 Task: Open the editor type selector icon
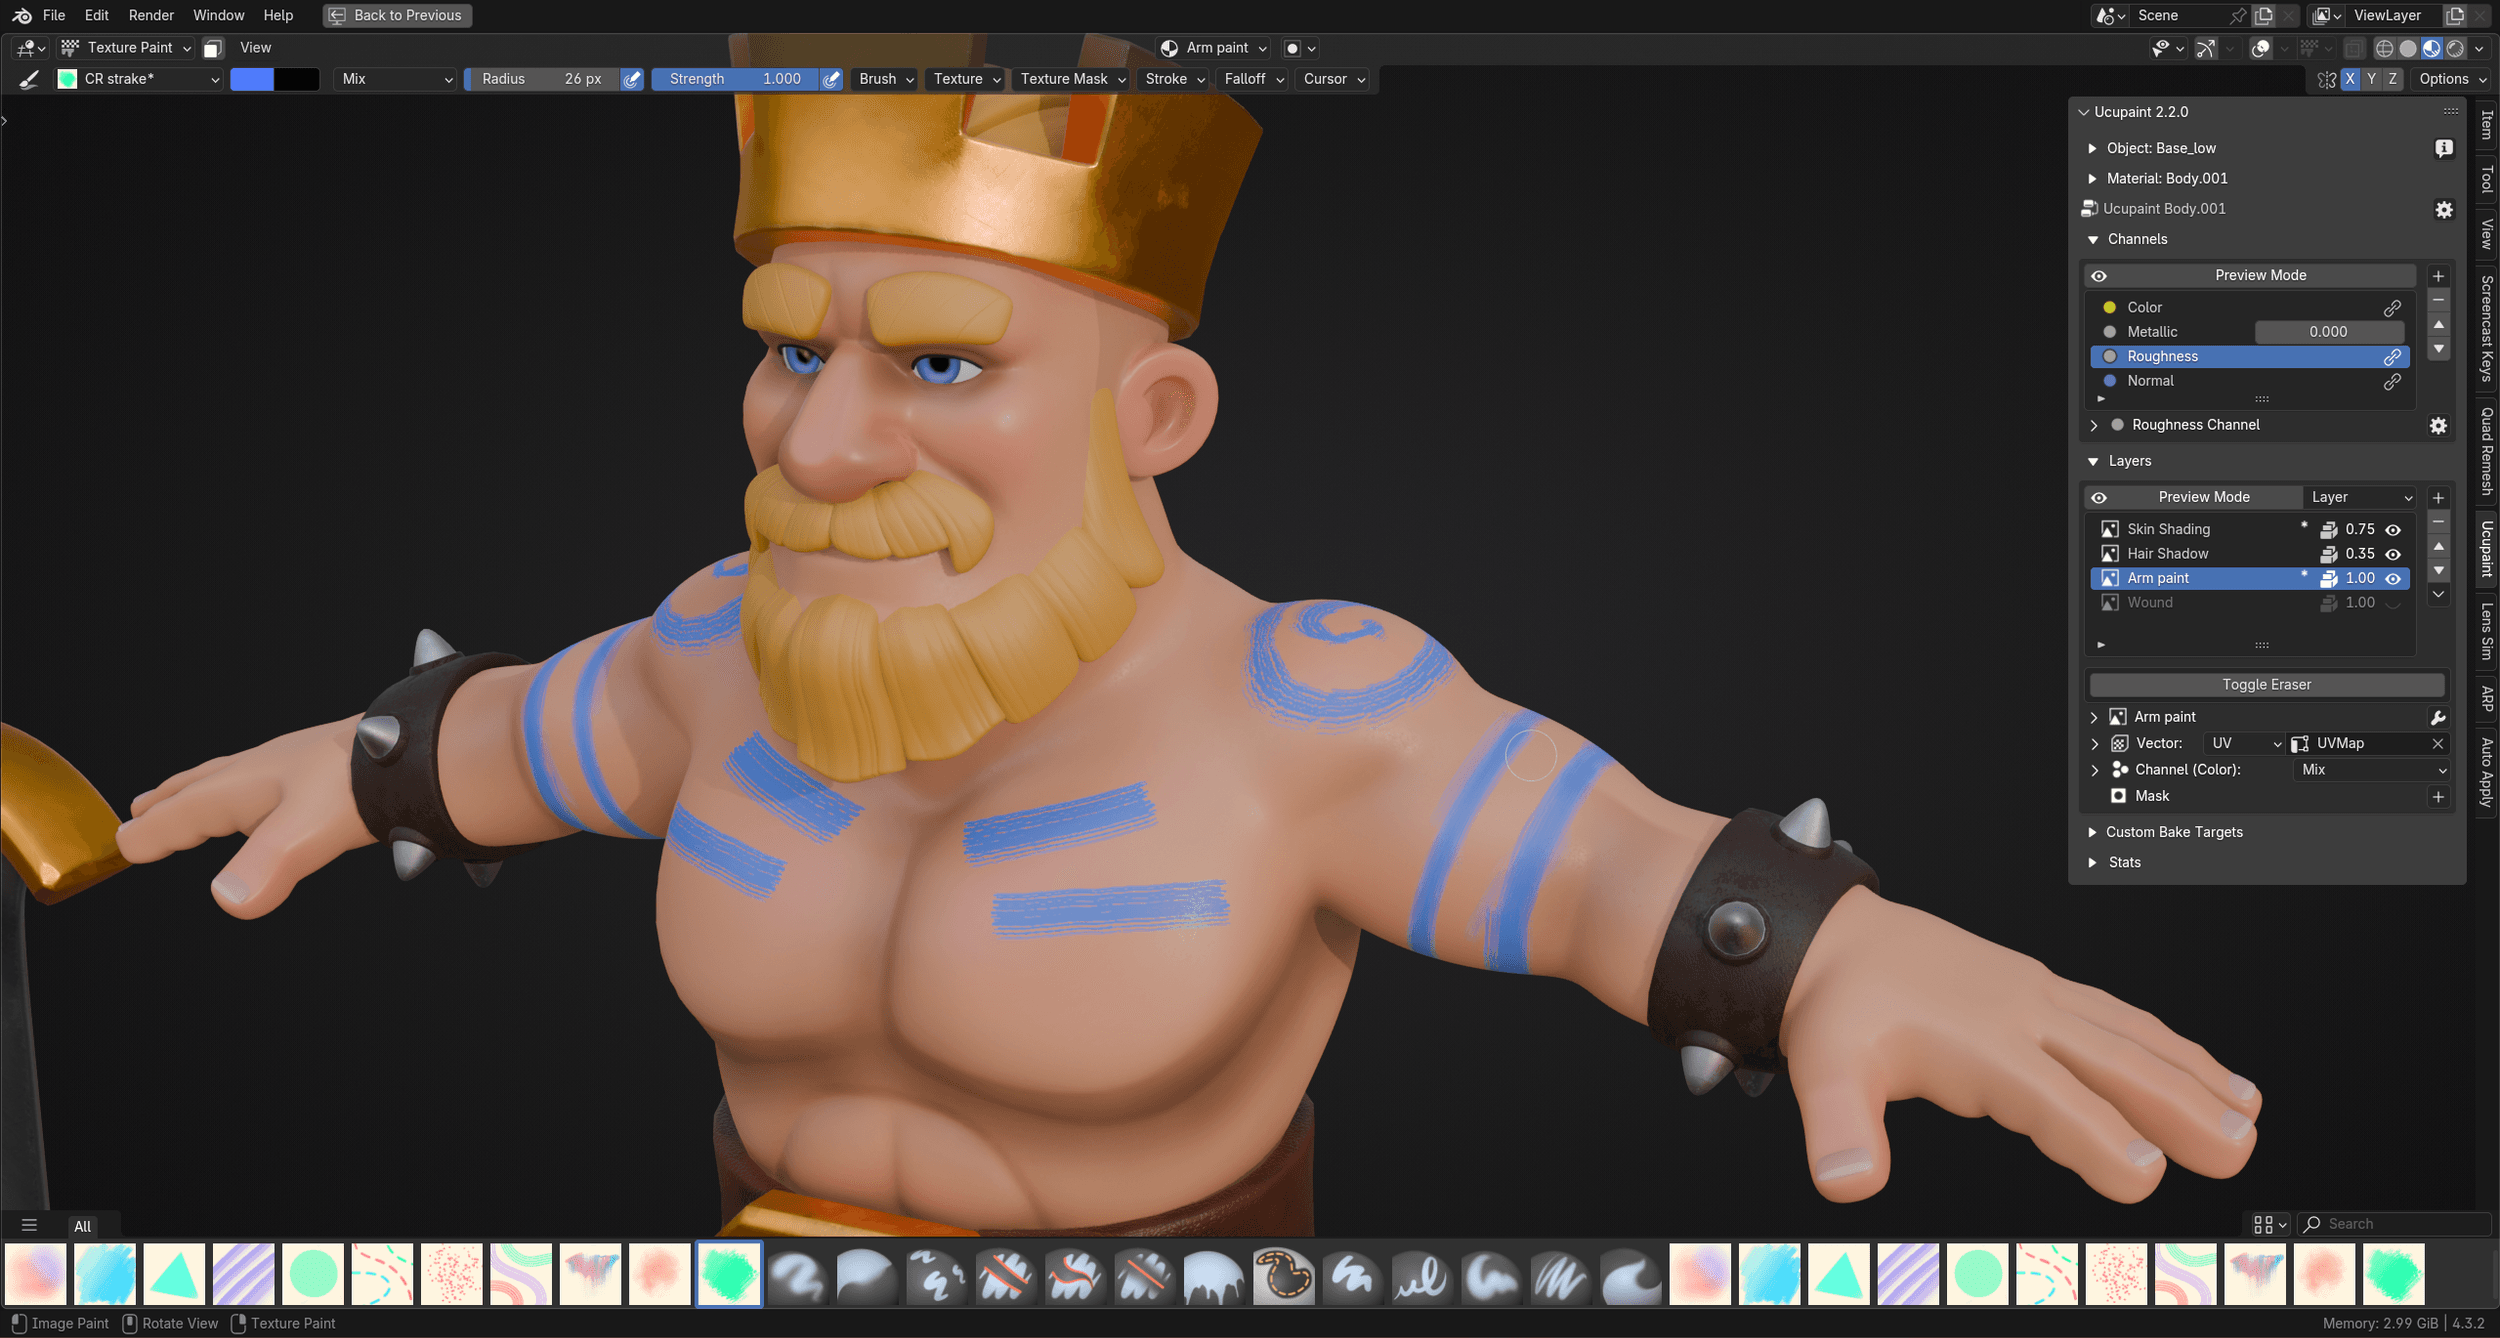pos(30,48)
